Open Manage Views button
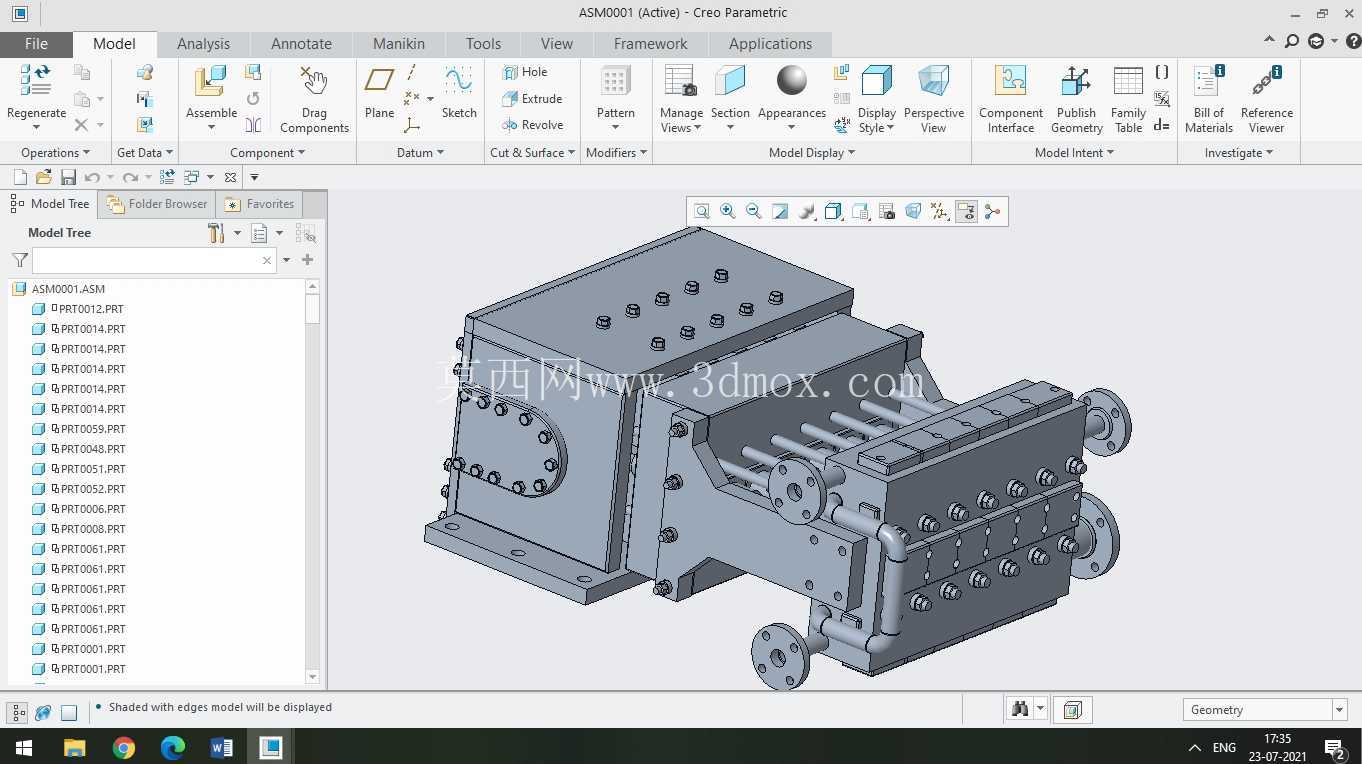This screenshot has width=1362, height=764. pyautogui.click(x=681, y=99)
